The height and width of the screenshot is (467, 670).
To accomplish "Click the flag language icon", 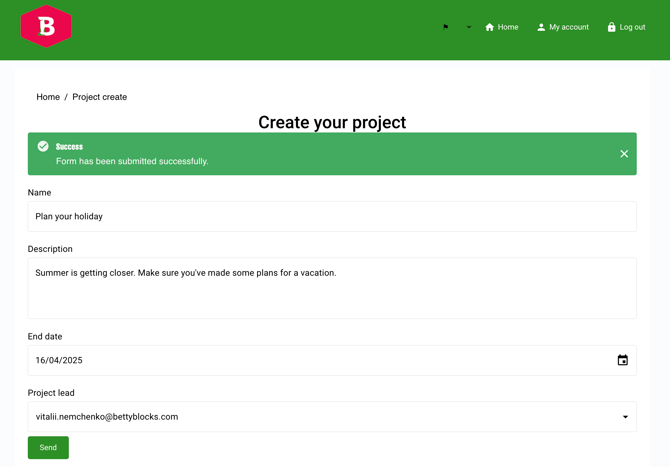I will 446,27.
